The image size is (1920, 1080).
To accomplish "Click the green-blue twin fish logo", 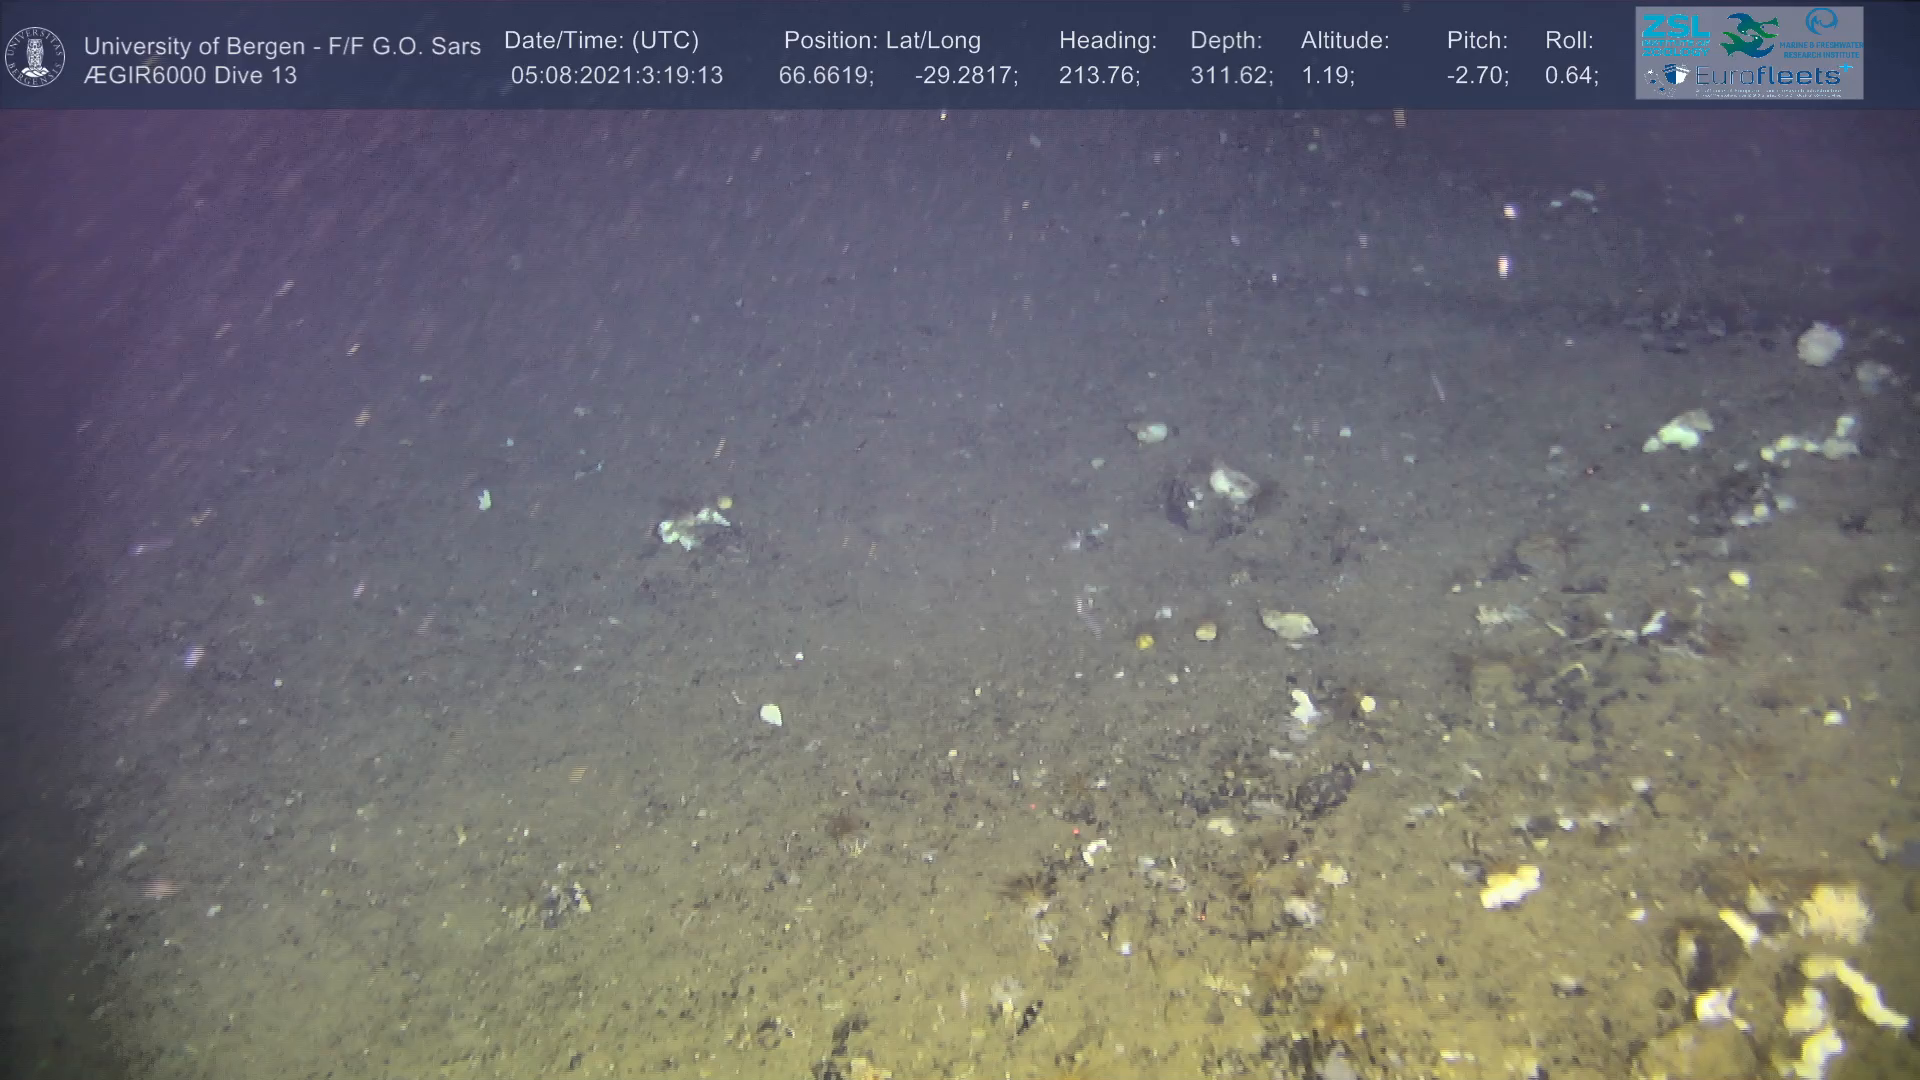I will pyautogui.click(x=1749, y=35).
